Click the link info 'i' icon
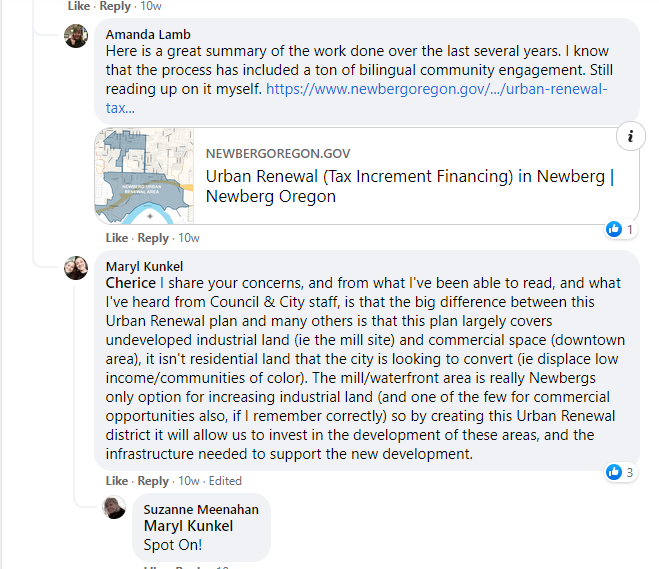The image size is (659, 569). (630, 136)
